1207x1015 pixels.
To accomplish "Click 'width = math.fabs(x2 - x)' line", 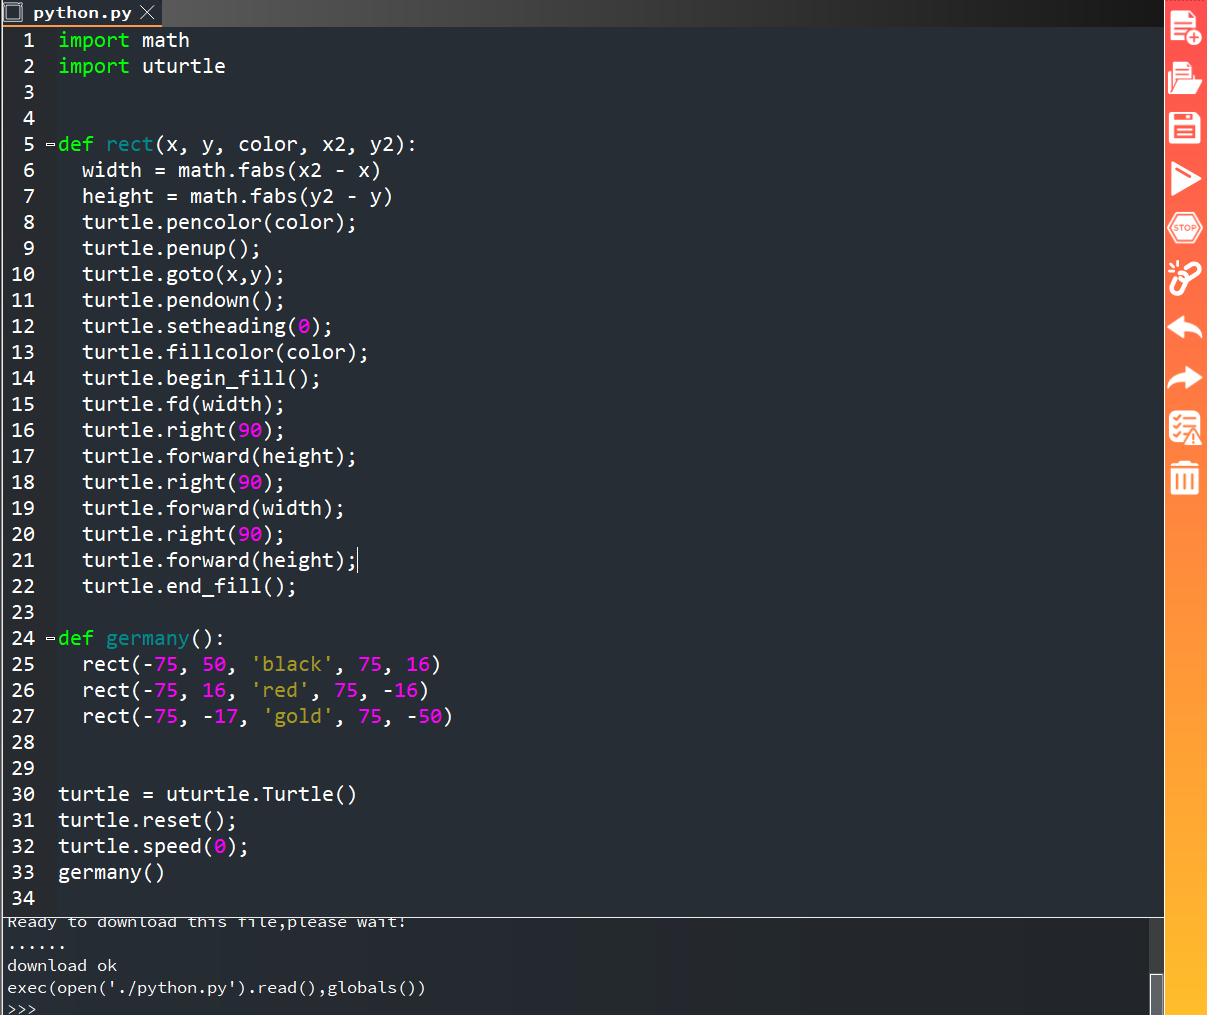I will 231,171.
